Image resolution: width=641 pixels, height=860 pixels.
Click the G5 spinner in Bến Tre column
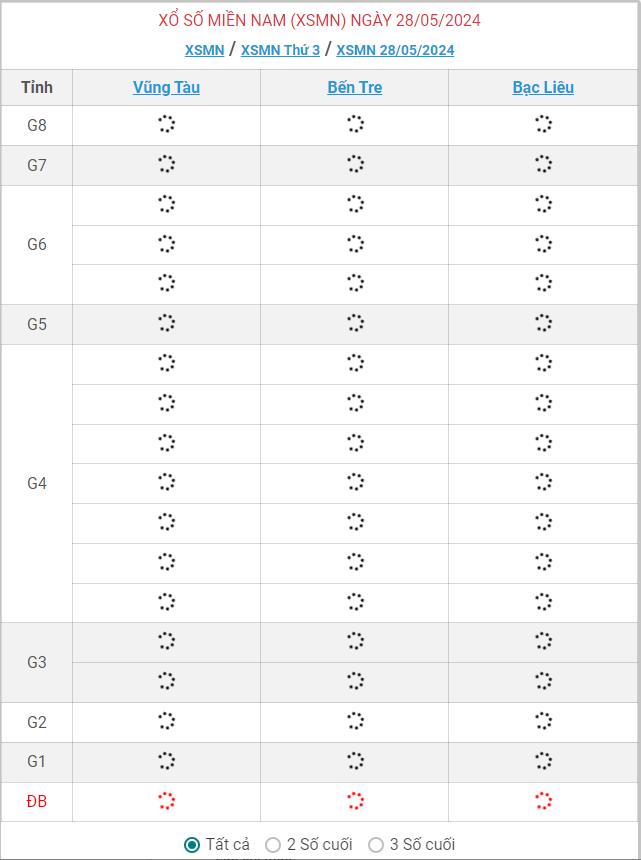point(355,322)
